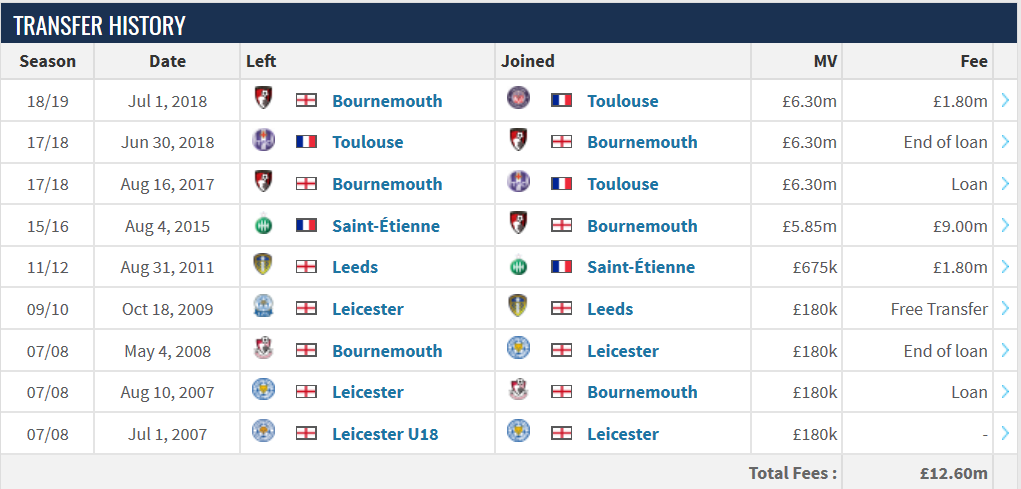Expand arrow on Jul 1, 2018 transfer row
Viewport: 1021px width, 489px height.
tap(1005, 100)
